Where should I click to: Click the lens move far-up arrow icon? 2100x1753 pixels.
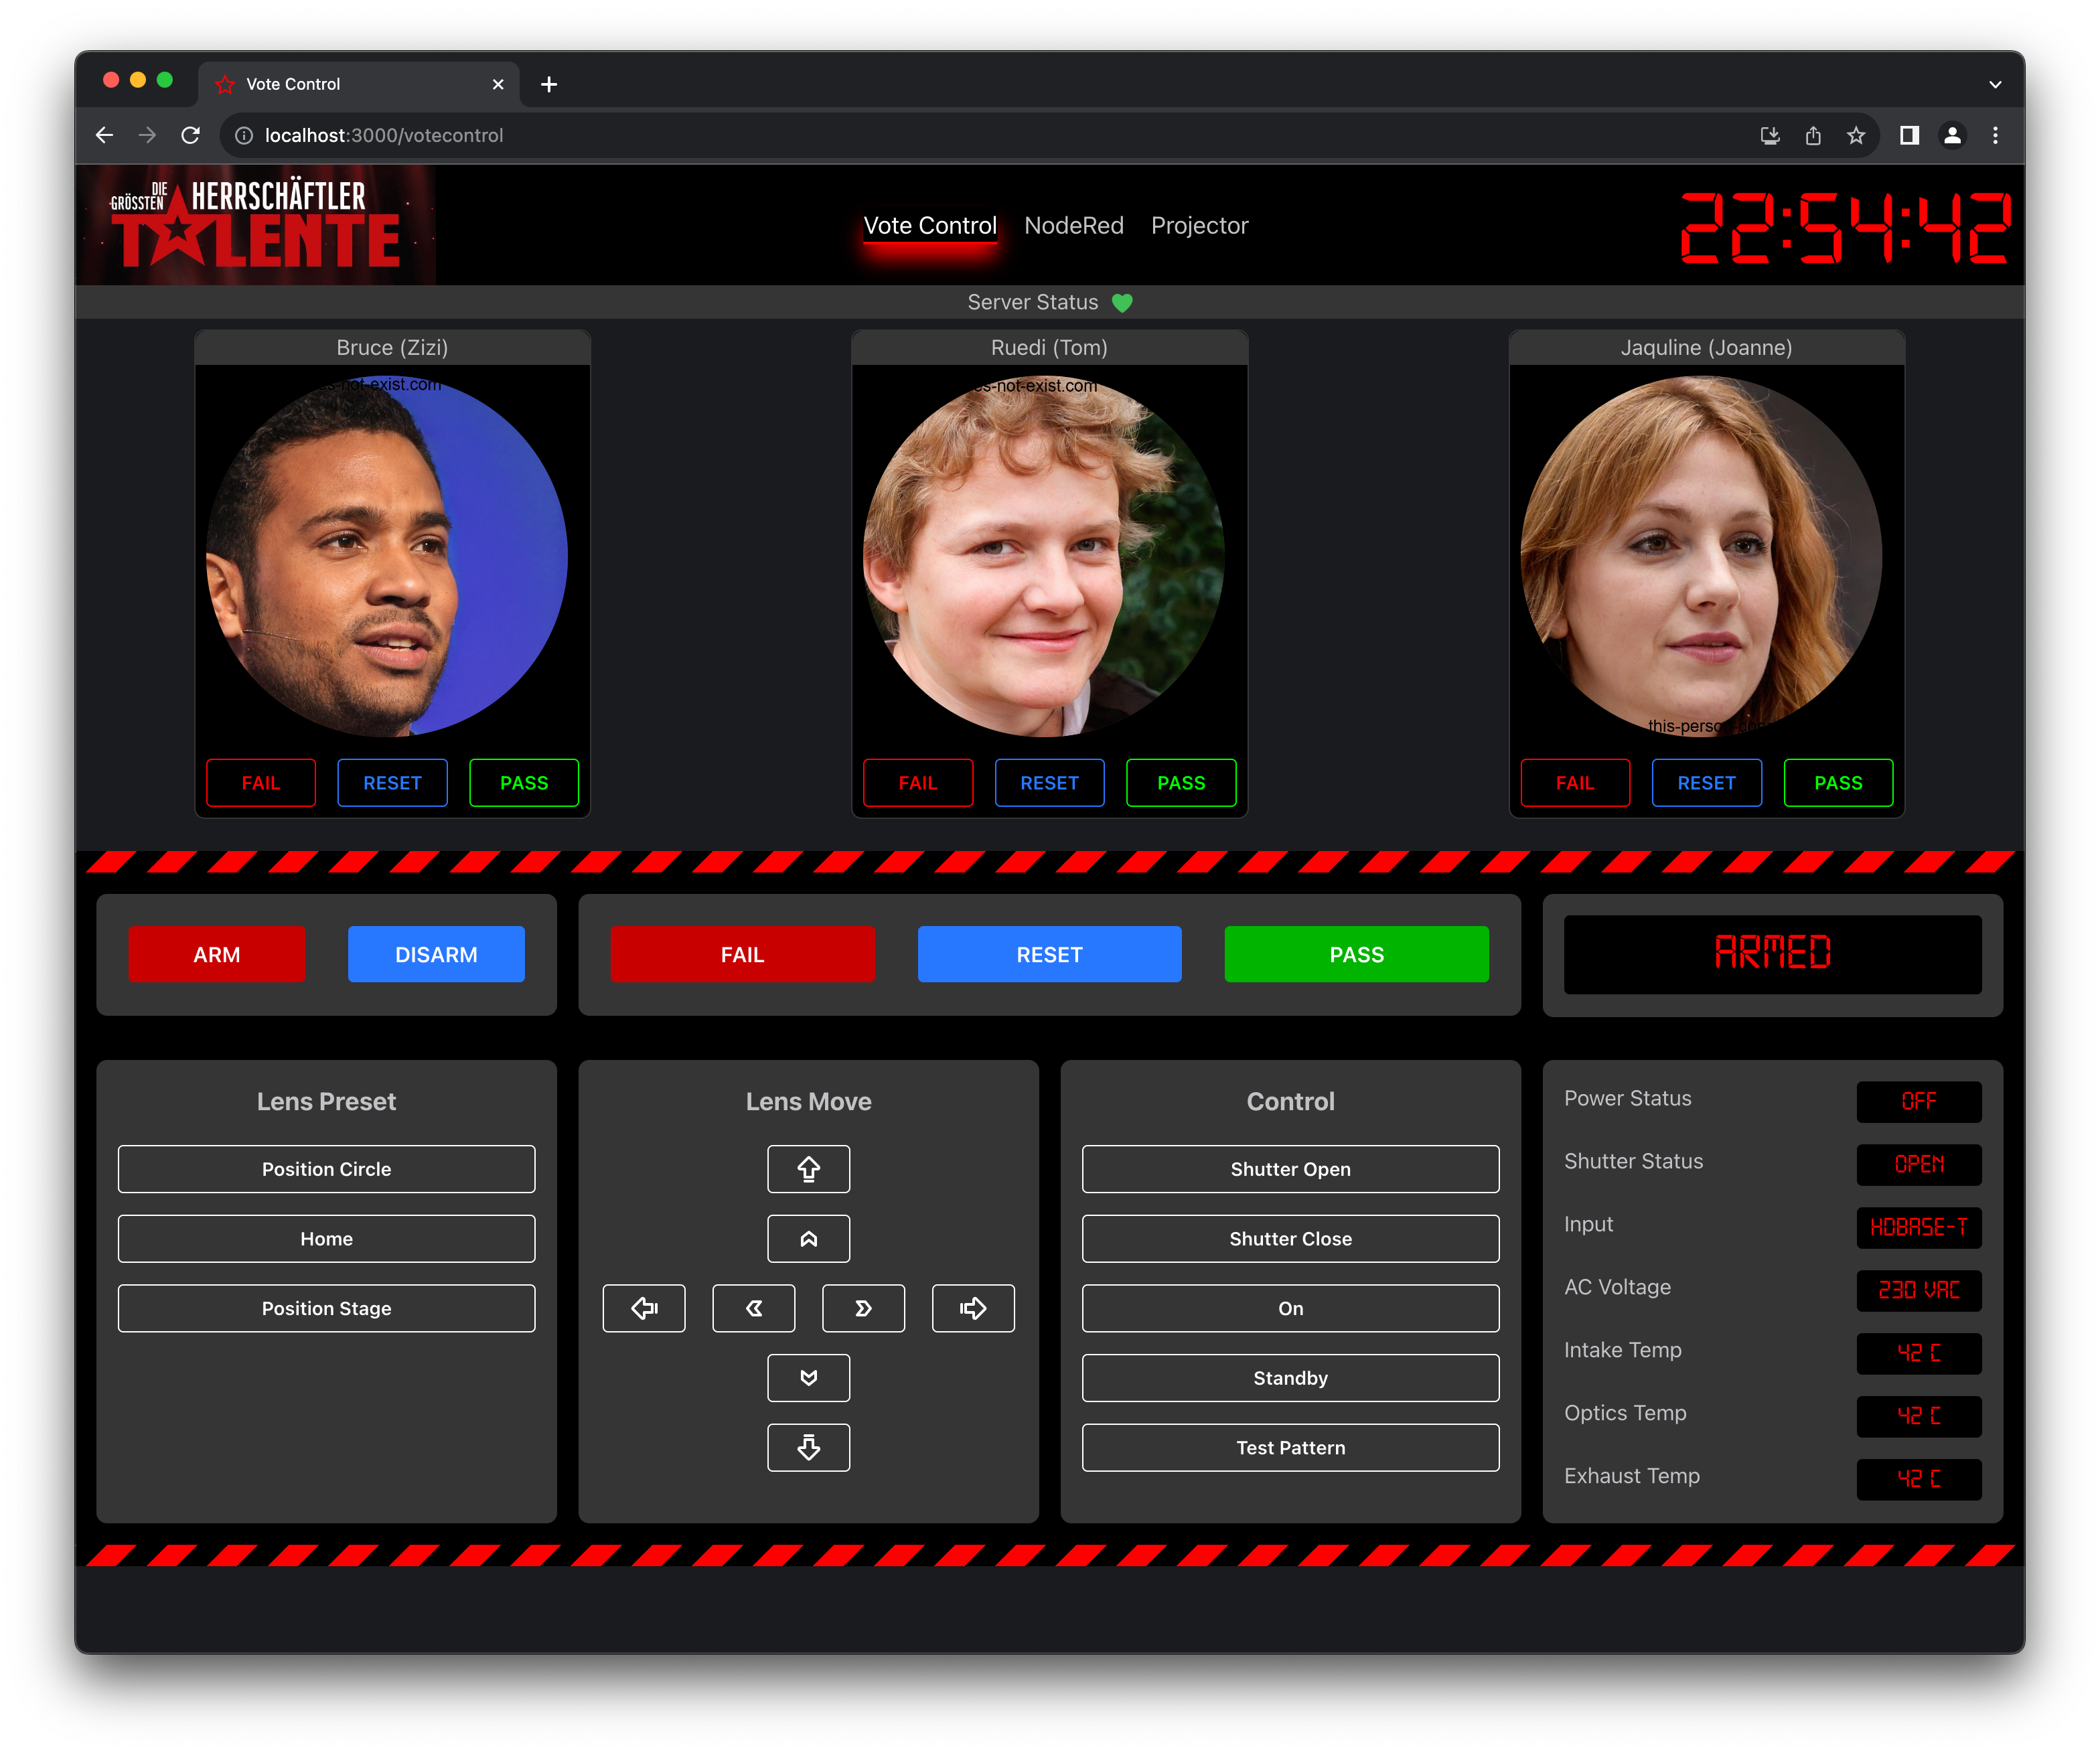pyautogui.click(x=808, y=1168)
